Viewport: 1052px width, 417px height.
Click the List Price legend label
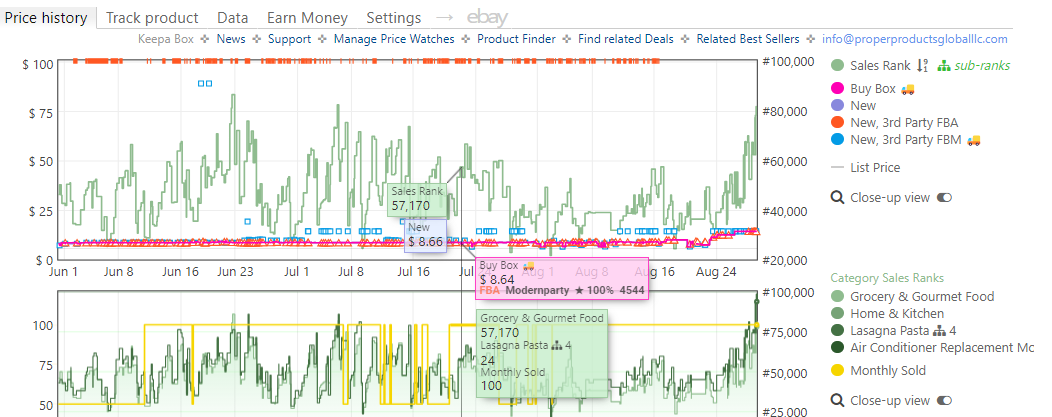[875, 168]
